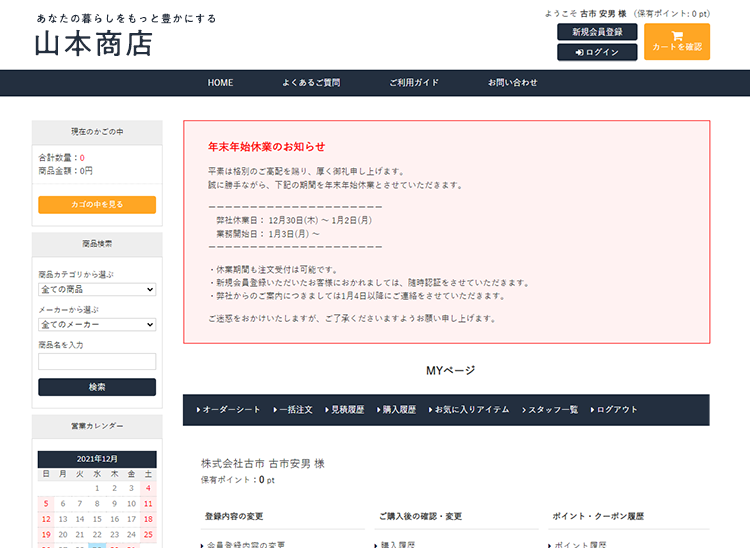Open お気に入りアイテム favorites tab
The height and width of the screenshot is (548, 750).
click(x=470, y=410)
